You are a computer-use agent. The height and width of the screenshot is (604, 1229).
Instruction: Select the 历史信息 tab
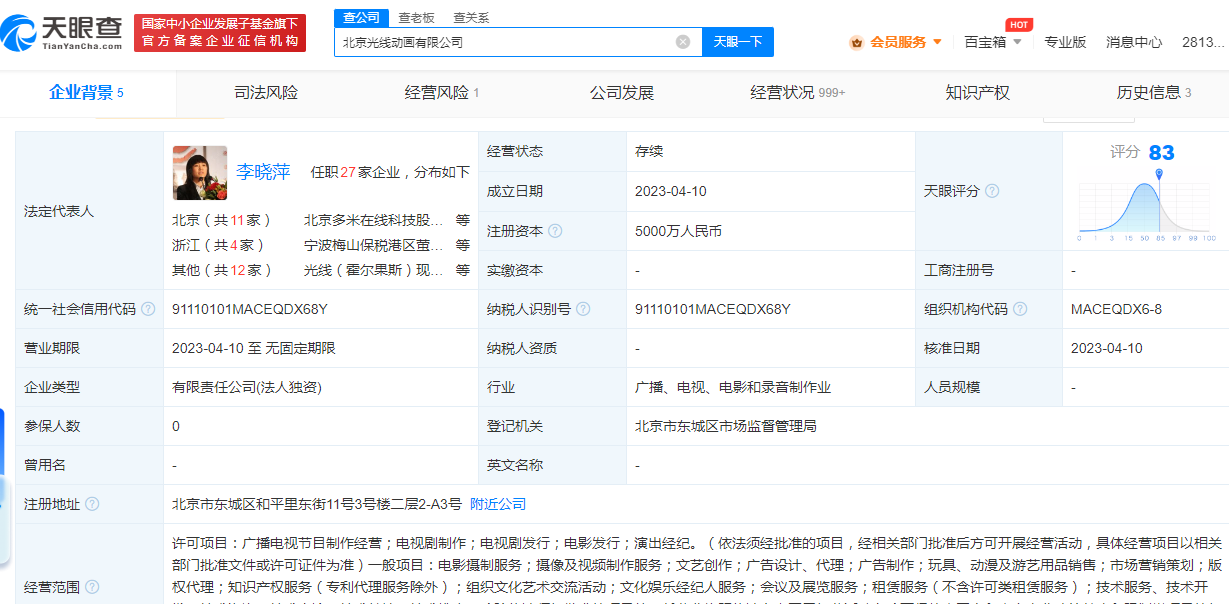click(x=1154, y=93)
